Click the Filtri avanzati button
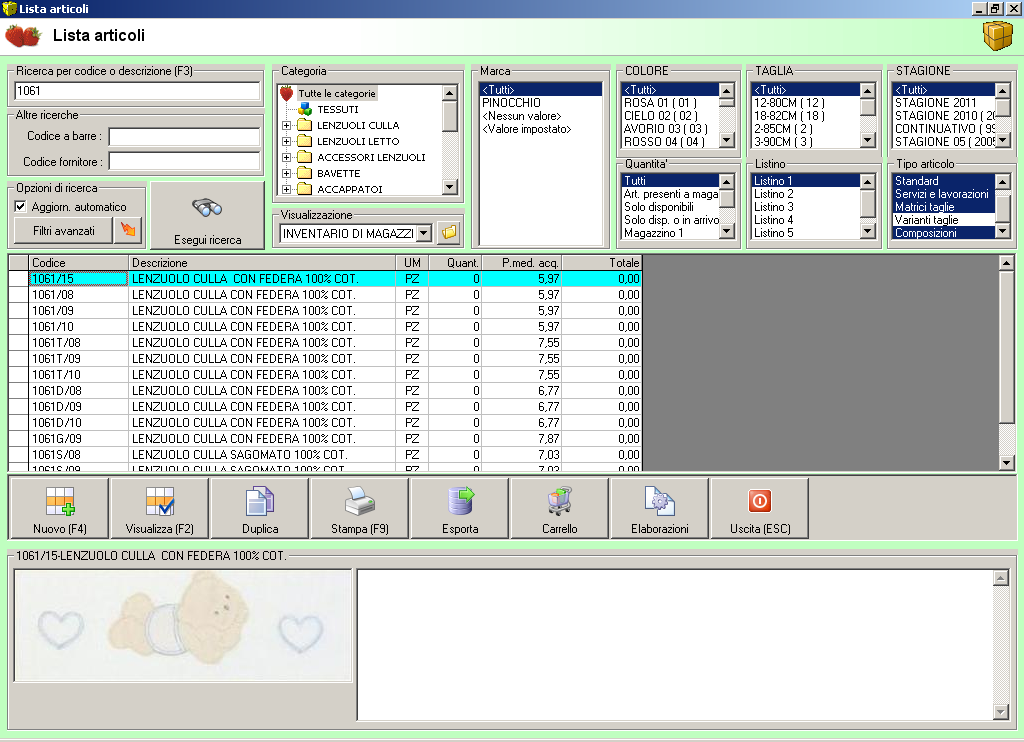The width and height of the screenshot is (1024, 742). pos(64,231)
